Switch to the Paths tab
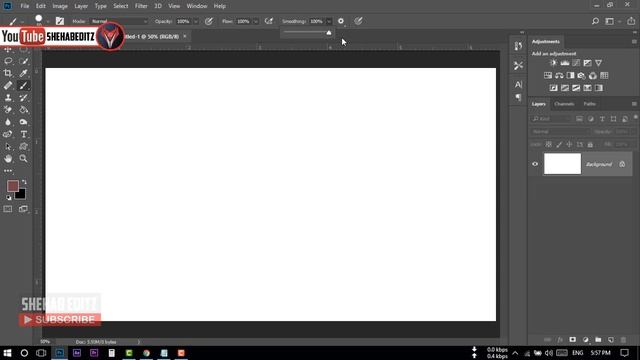Screen dimensions: 640x360 point(589,104)
